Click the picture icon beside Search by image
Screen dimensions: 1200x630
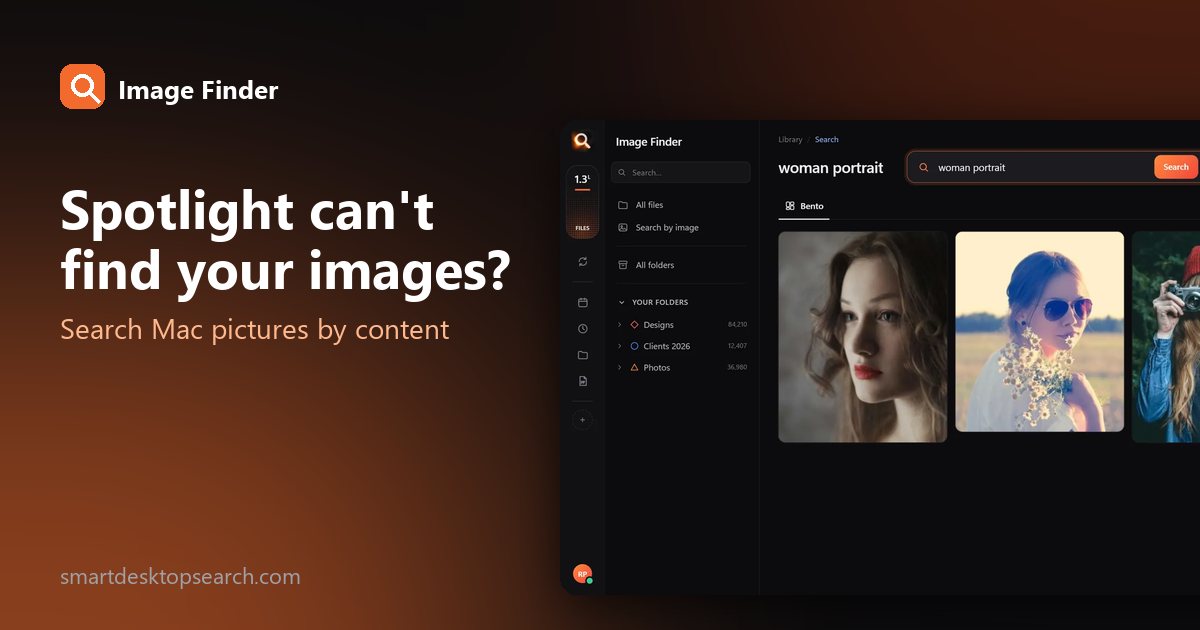pos(623,228)
